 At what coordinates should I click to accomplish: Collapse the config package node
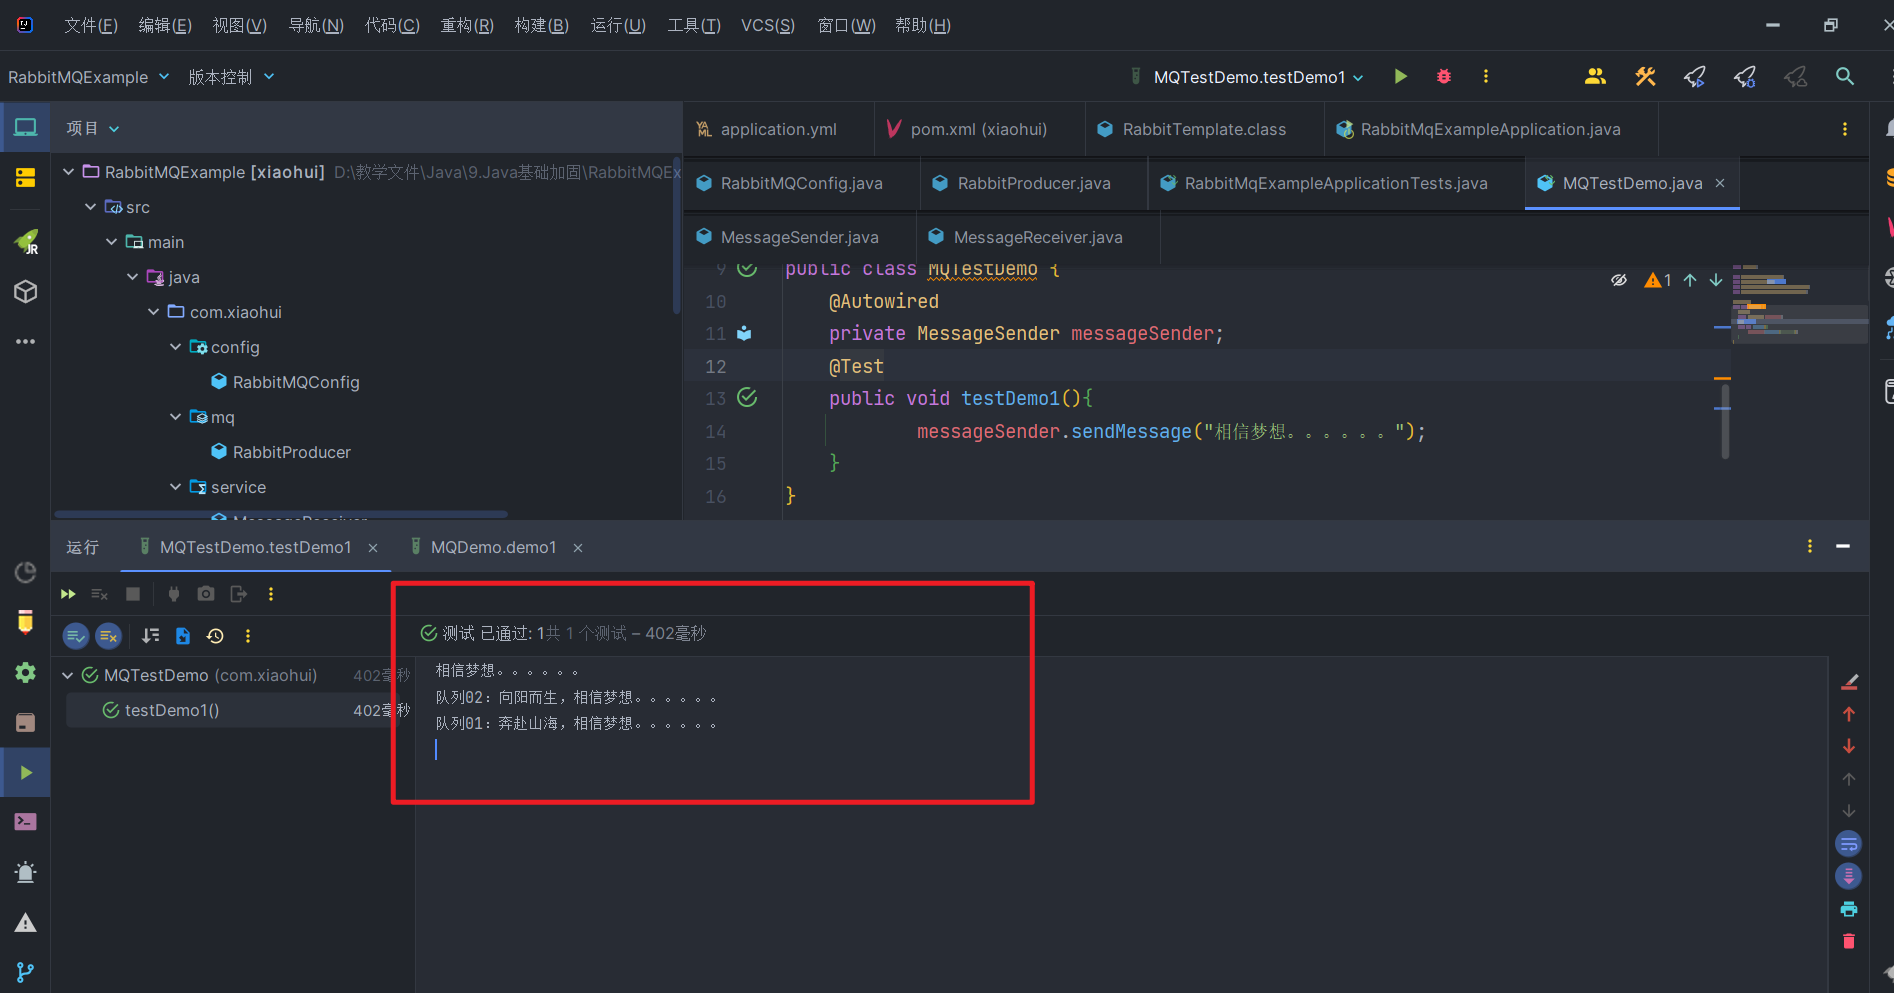tap(175, 347)
